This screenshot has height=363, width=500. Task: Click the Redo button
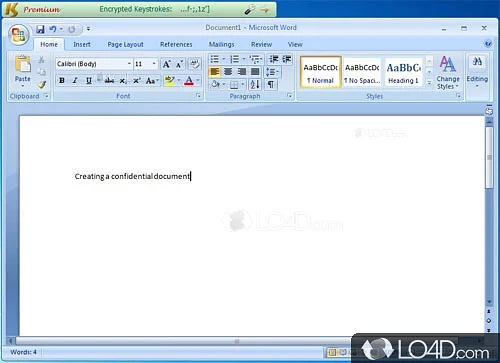pos(72,29)
